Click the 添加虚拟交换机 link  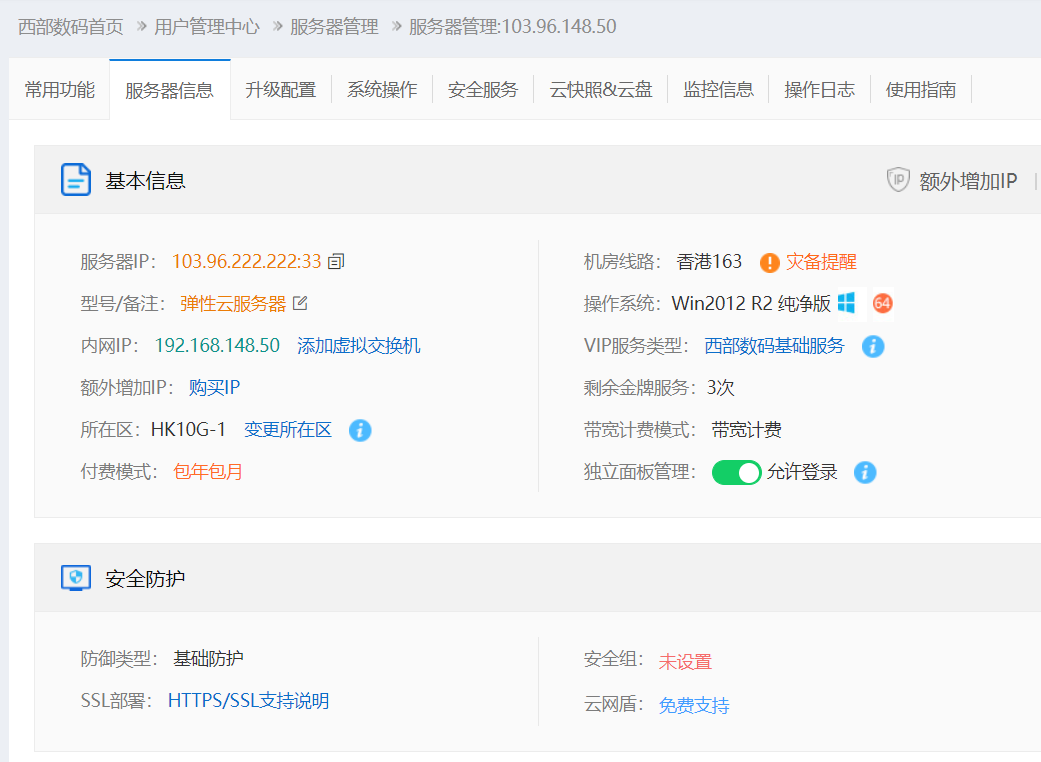coord(358,346)
